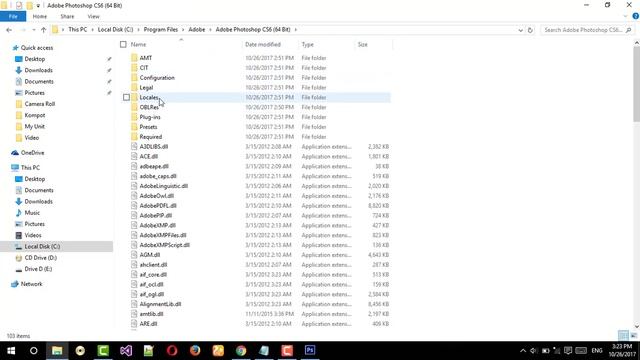Open the volume icon in system tray
The width and height of the screenshot is (640, 360).
click(534, 351)
